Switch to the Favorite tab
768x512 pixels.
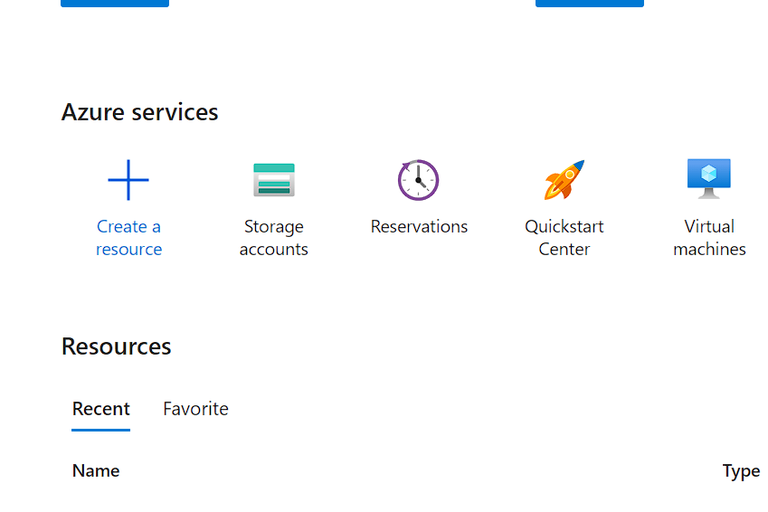coord(195,409)
